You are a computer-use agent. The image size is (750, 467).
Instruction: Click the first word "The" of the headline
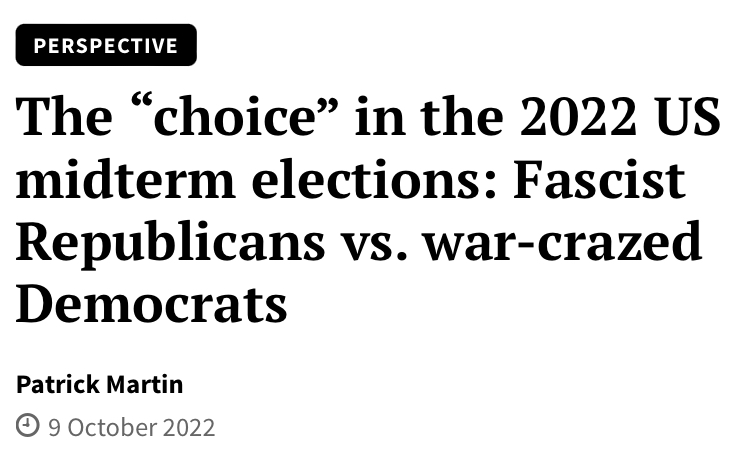coord(64,116)
